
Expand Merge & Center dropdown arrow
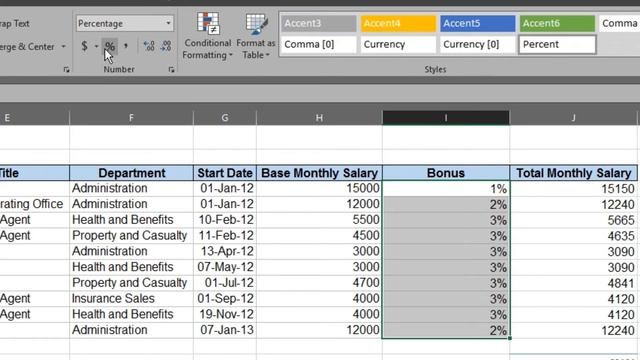[x=63, y=47]
